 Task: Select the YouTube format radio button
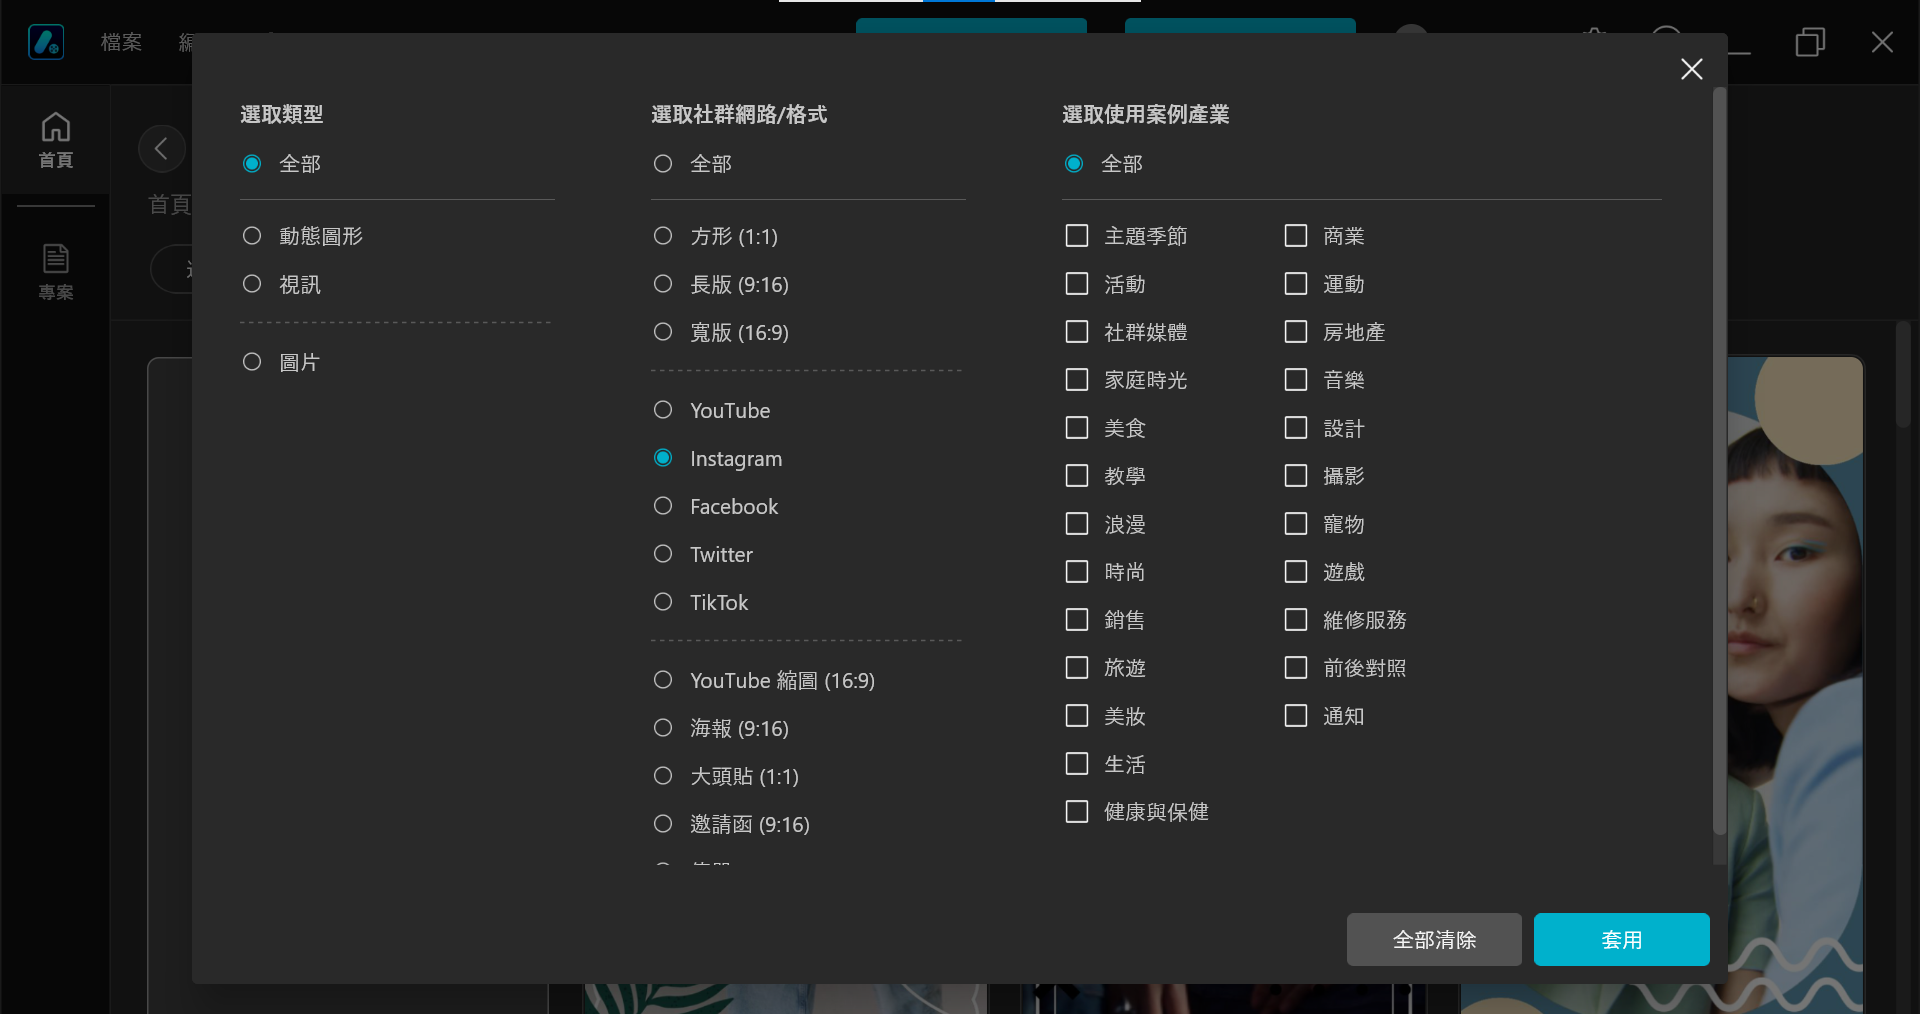tap(663, 410)
